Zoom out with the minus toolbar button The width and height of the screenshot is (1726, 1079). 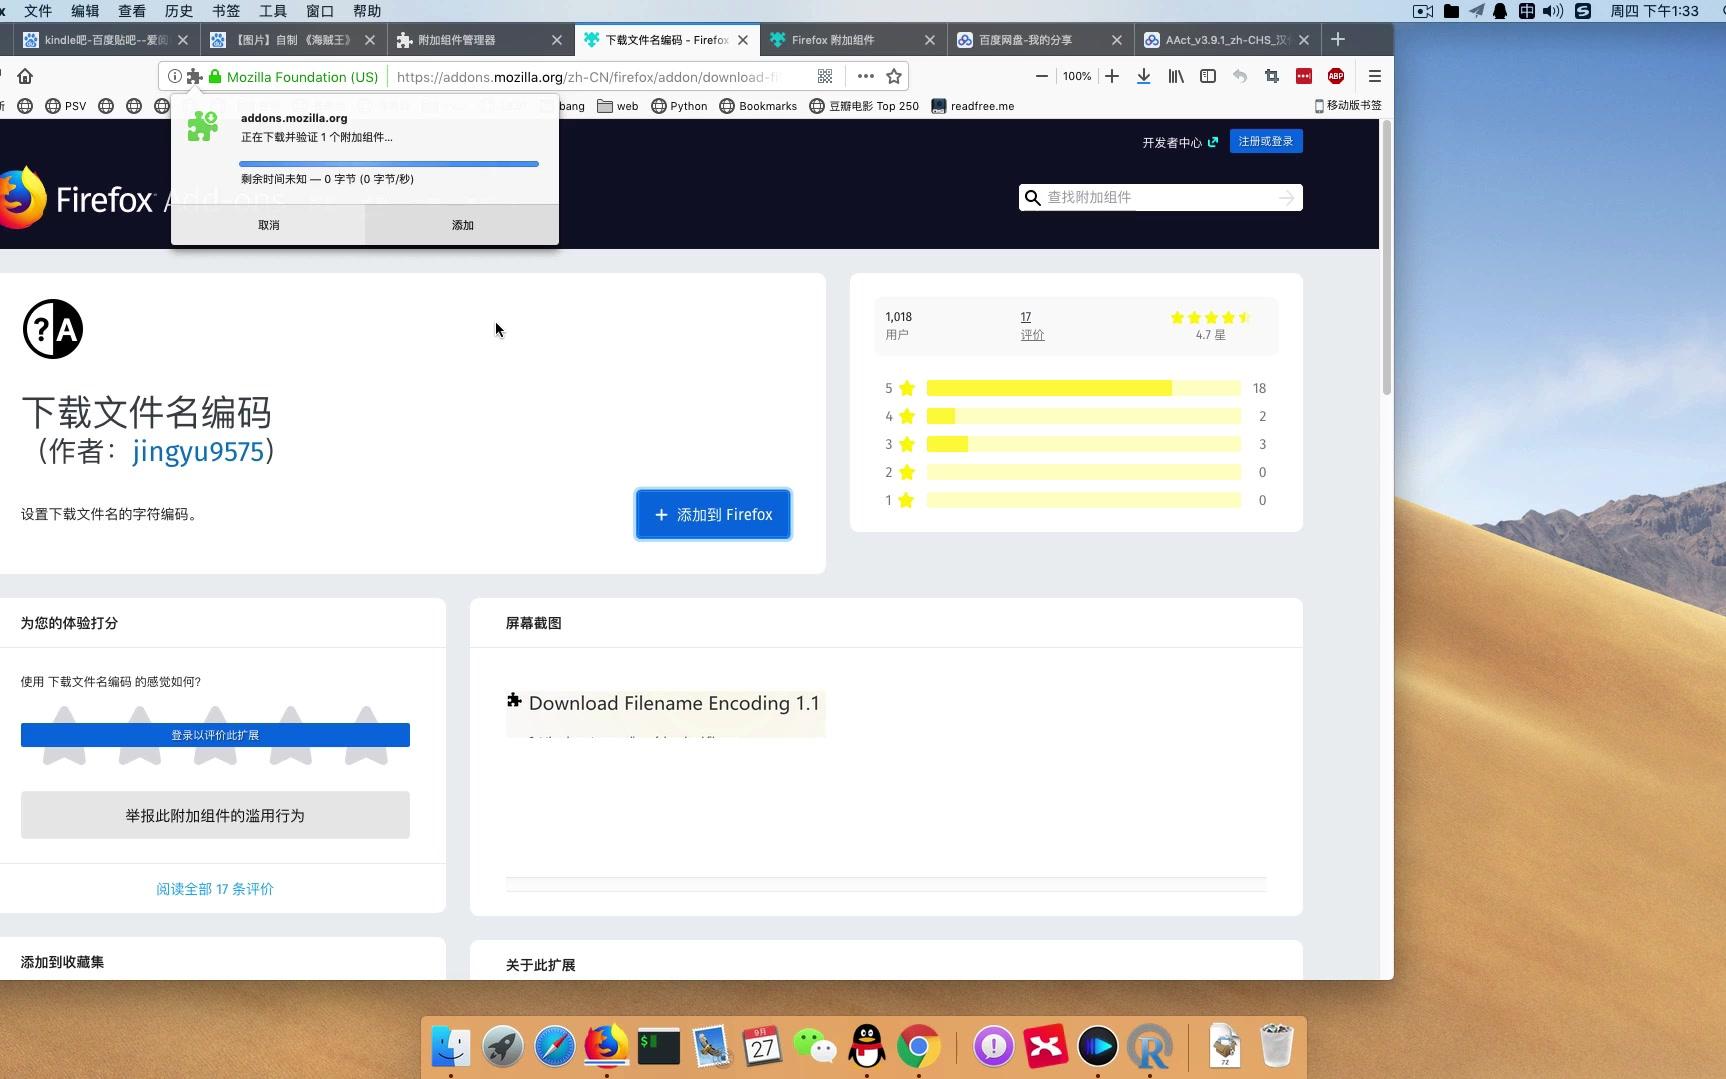point(1041,76)
